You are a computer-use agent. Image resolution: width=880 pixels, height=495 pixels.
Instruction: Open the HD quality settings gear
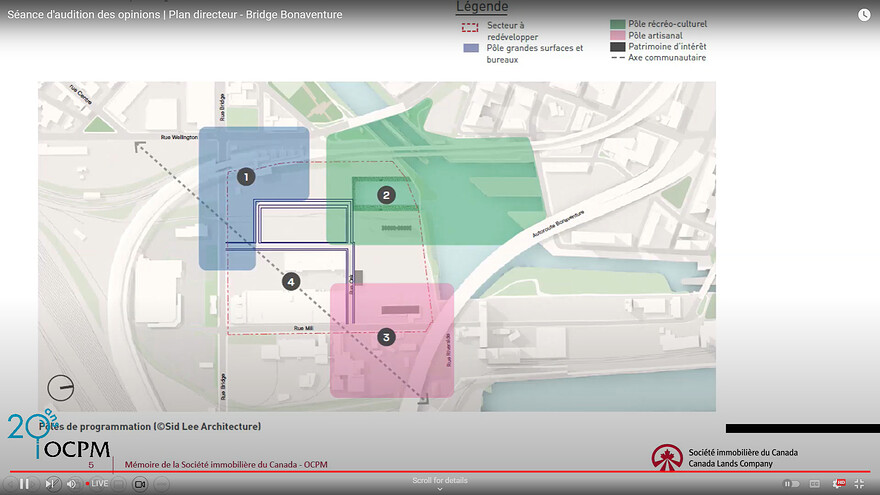839,484
